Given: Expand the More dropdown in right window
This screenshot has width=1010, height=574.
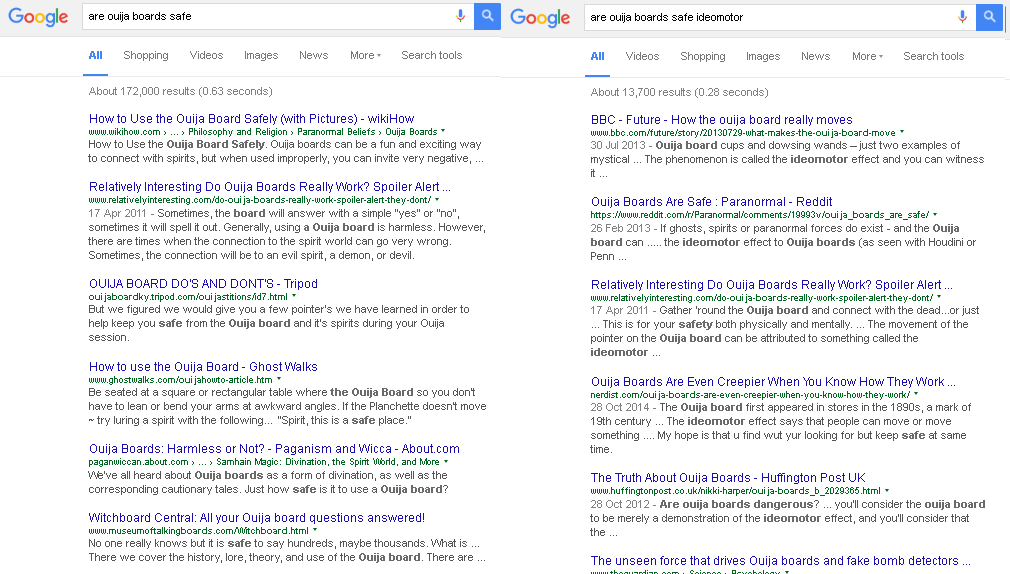Looking at the screenshot, I should [867, 56].
